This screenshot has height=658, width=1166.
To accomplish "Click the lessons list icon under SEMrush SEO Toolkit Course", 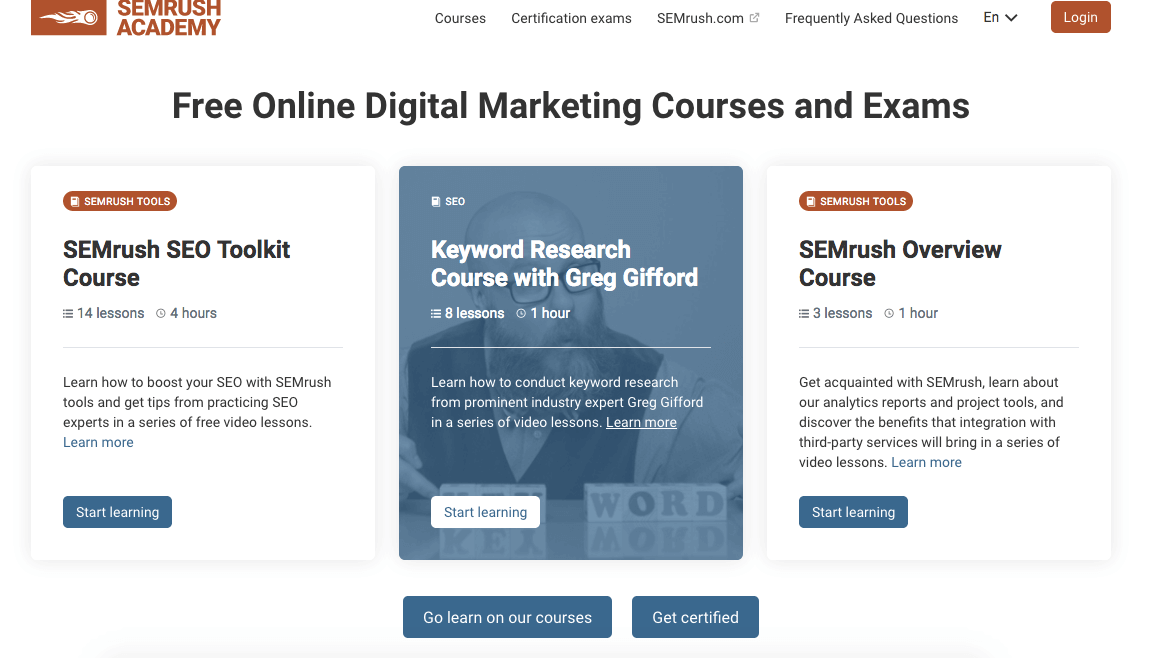I will (x=67, y=313).
